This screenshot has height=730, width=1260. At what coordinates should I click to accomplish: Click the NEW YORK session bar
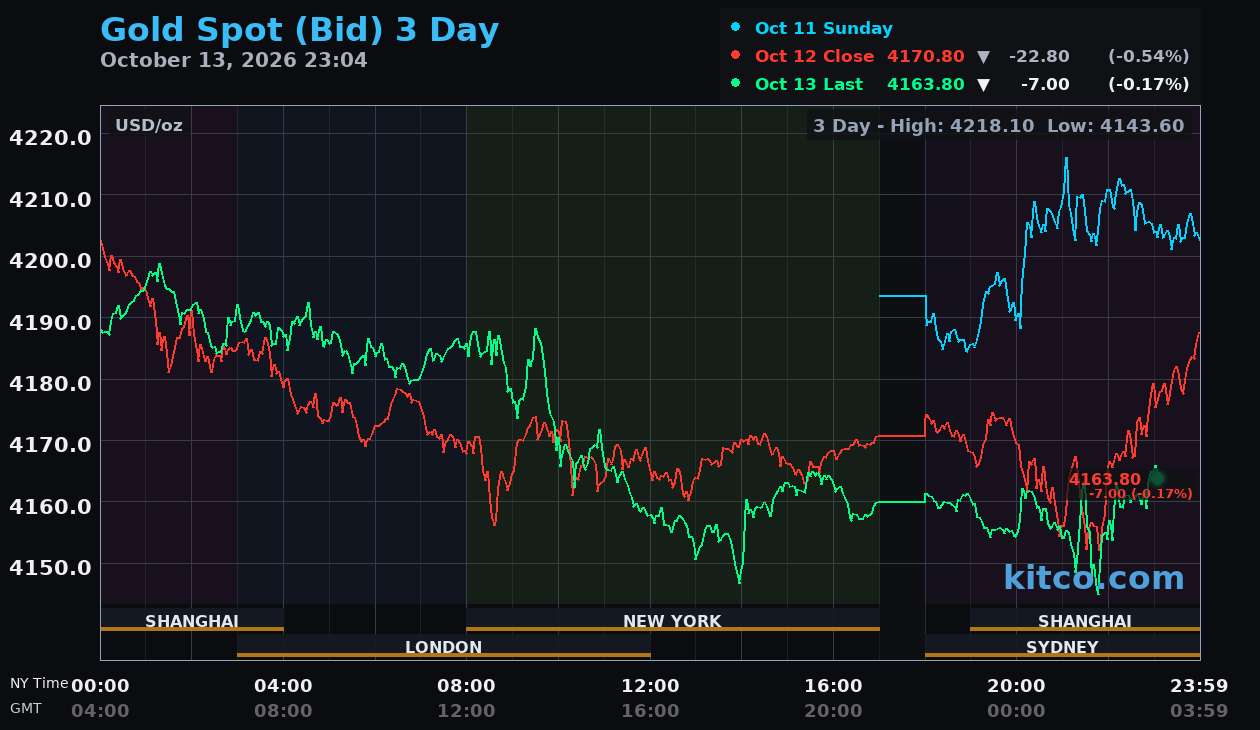(x=672, y=621)
